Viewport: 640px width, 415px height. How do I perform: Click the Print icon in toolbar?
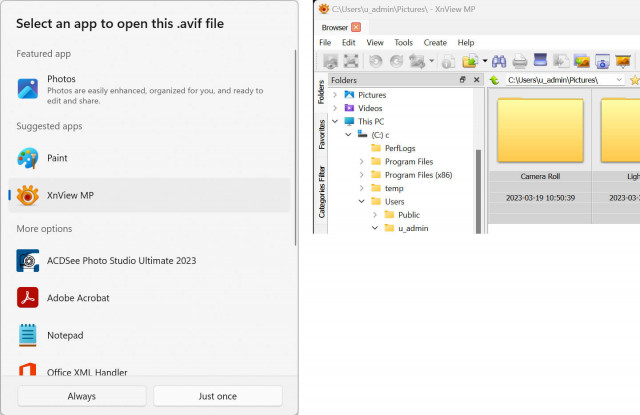tap(520, 61)
